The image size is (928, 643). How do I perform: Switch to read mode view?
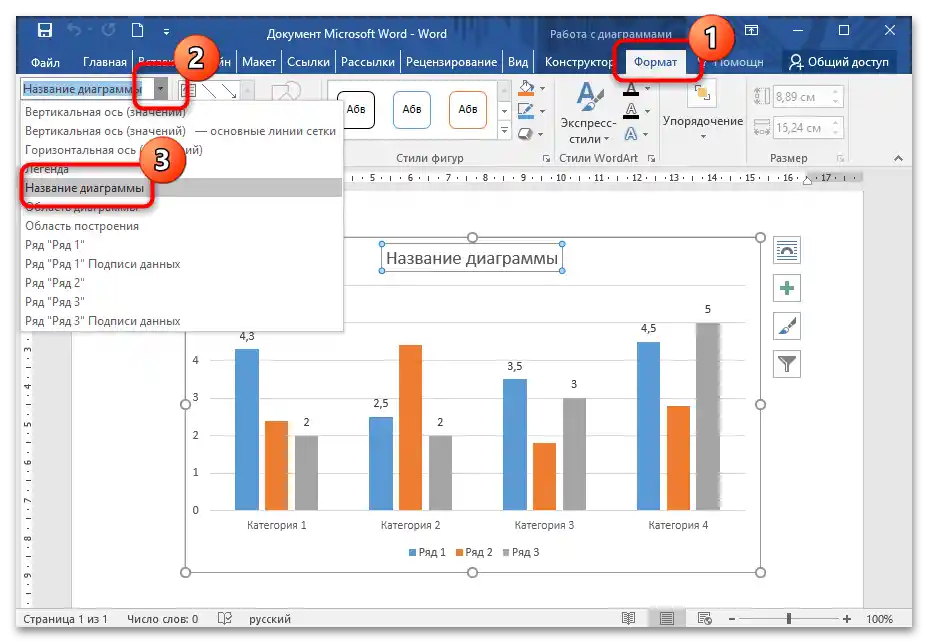coord(628,619)
